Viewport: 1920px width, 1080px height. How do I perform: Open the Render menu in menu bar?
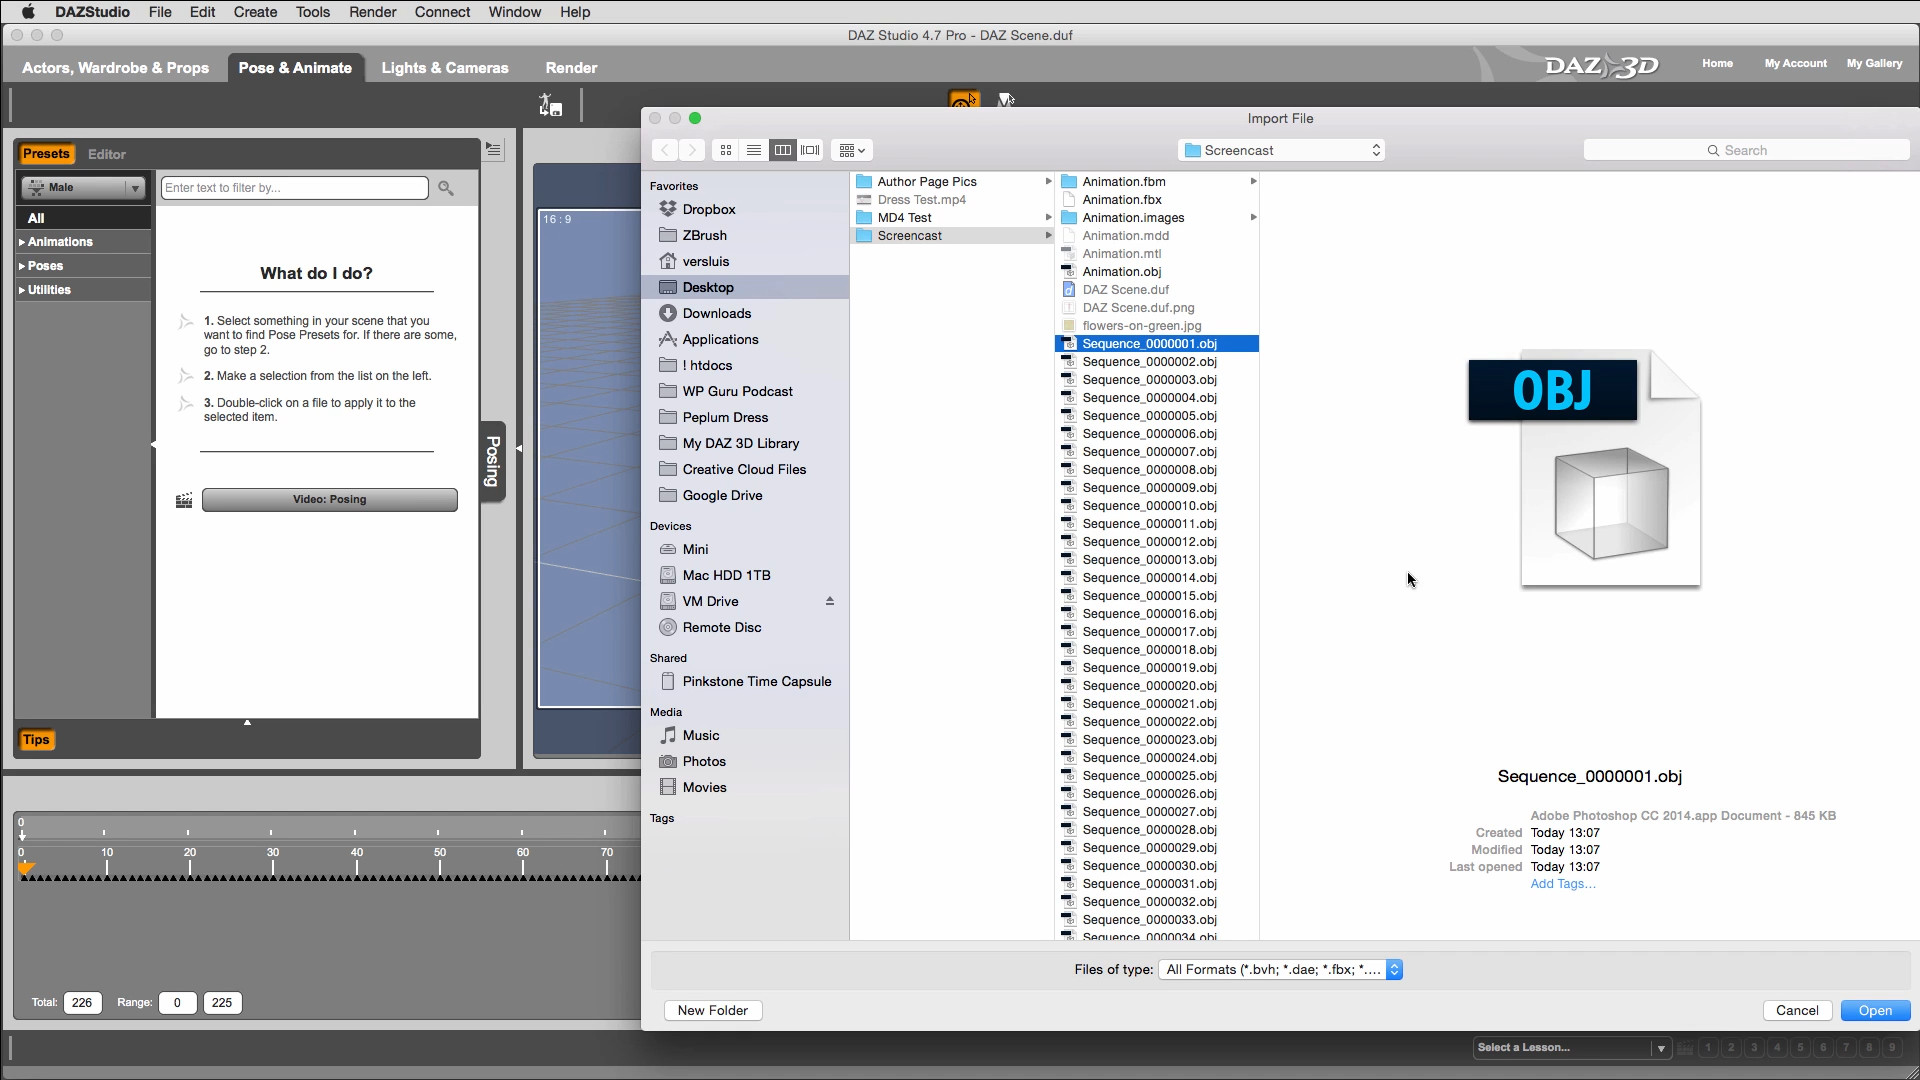click(x=372, y=12)
